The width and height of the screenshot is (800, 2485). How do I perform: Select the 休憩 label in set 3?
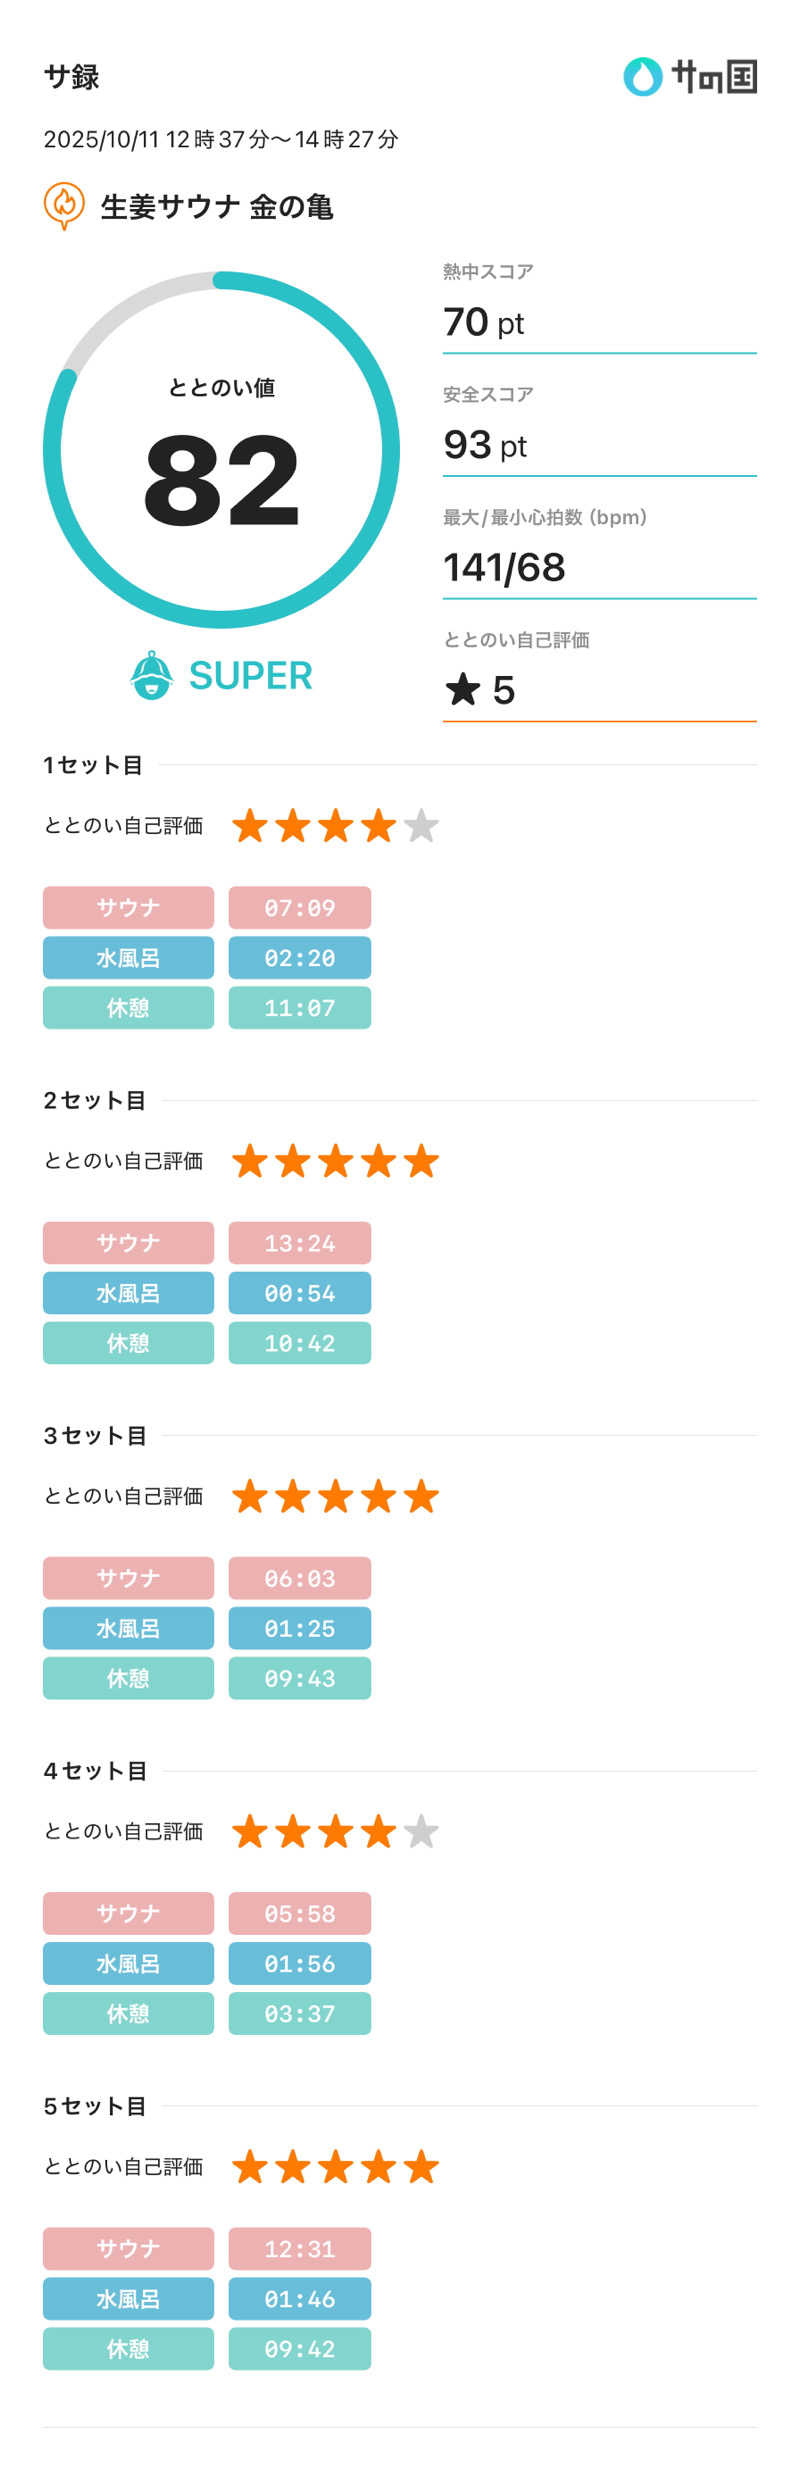click(128, 1678)
